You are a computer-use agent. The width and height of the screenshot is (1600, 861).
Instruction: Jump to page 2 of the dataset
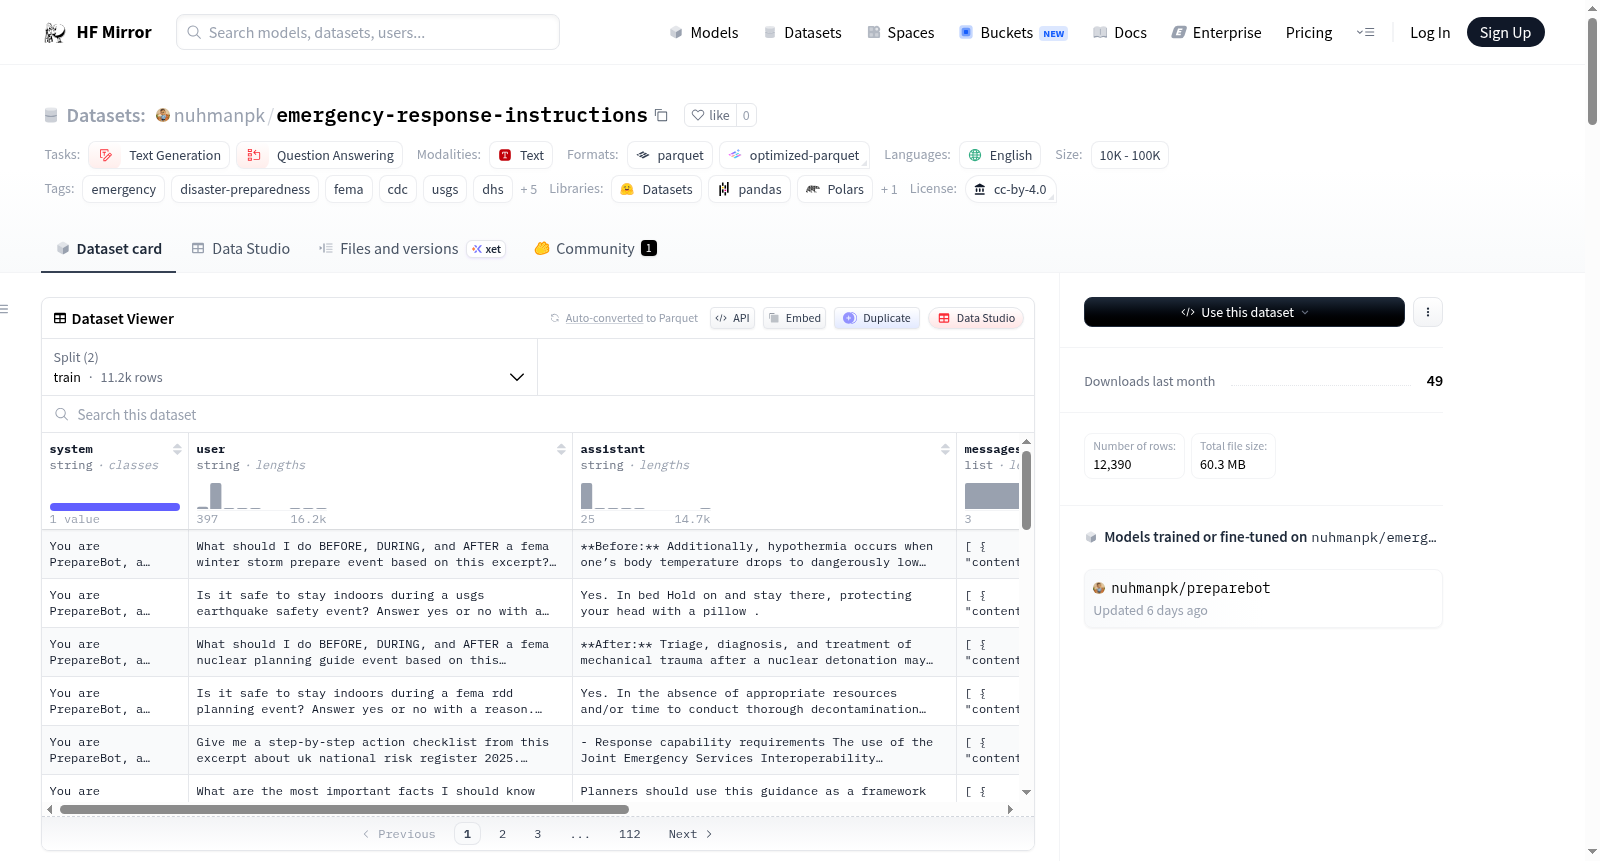502,834
